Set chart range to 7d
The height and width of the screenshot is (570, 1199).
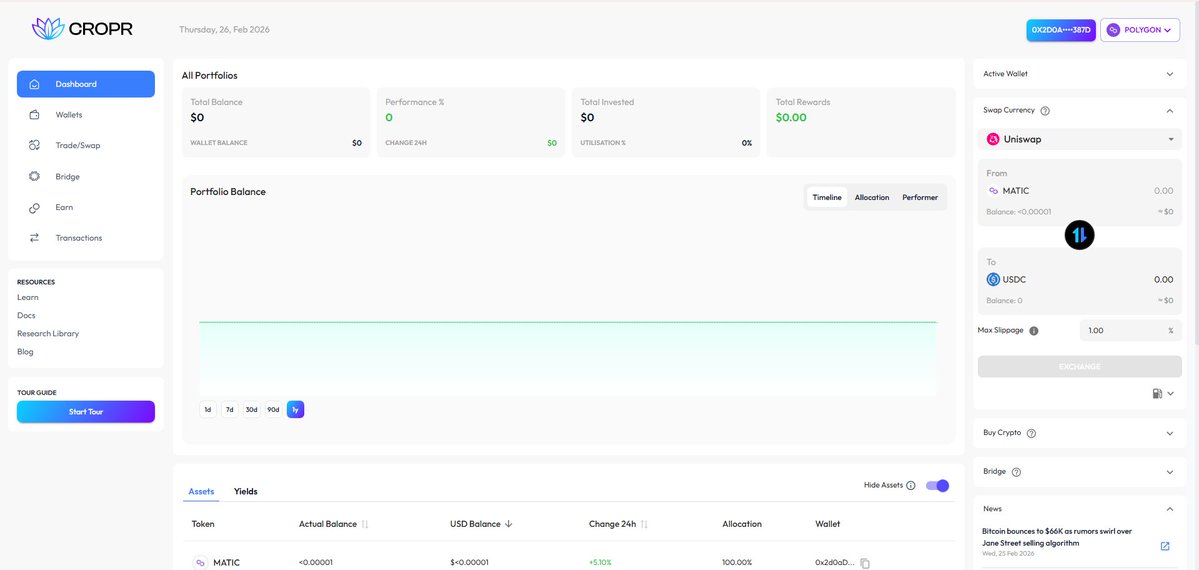point(229,409)
